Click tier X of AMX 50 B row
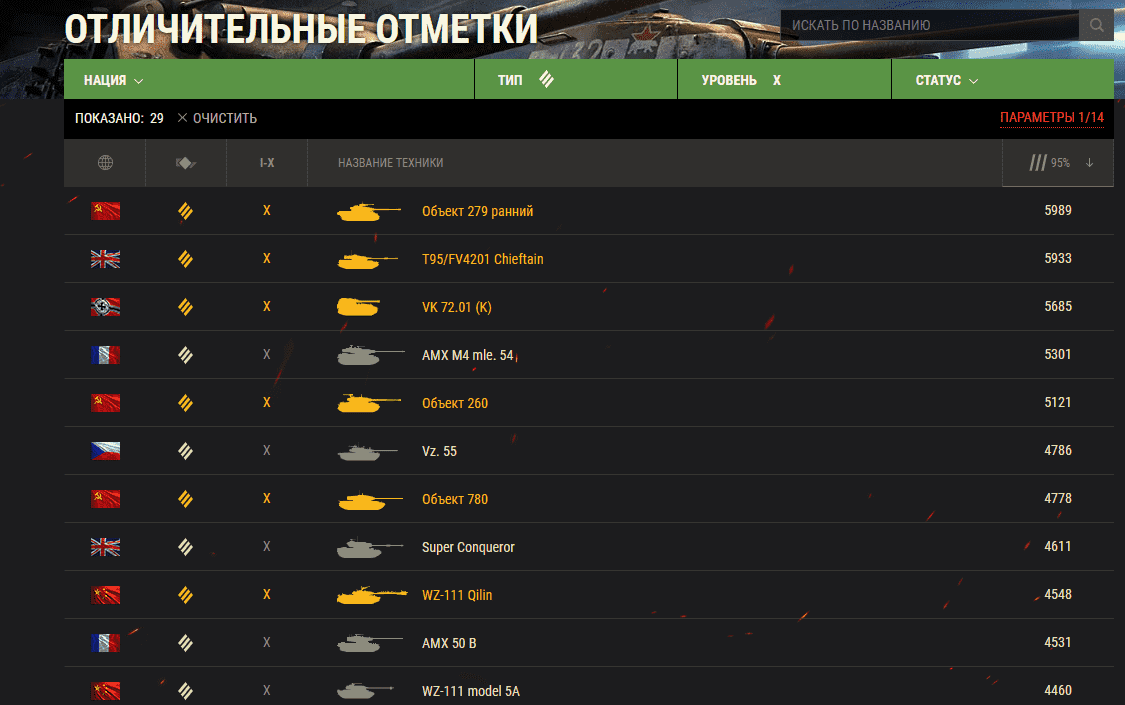This screenshot has height=705, width=1125. click(267, 643)
